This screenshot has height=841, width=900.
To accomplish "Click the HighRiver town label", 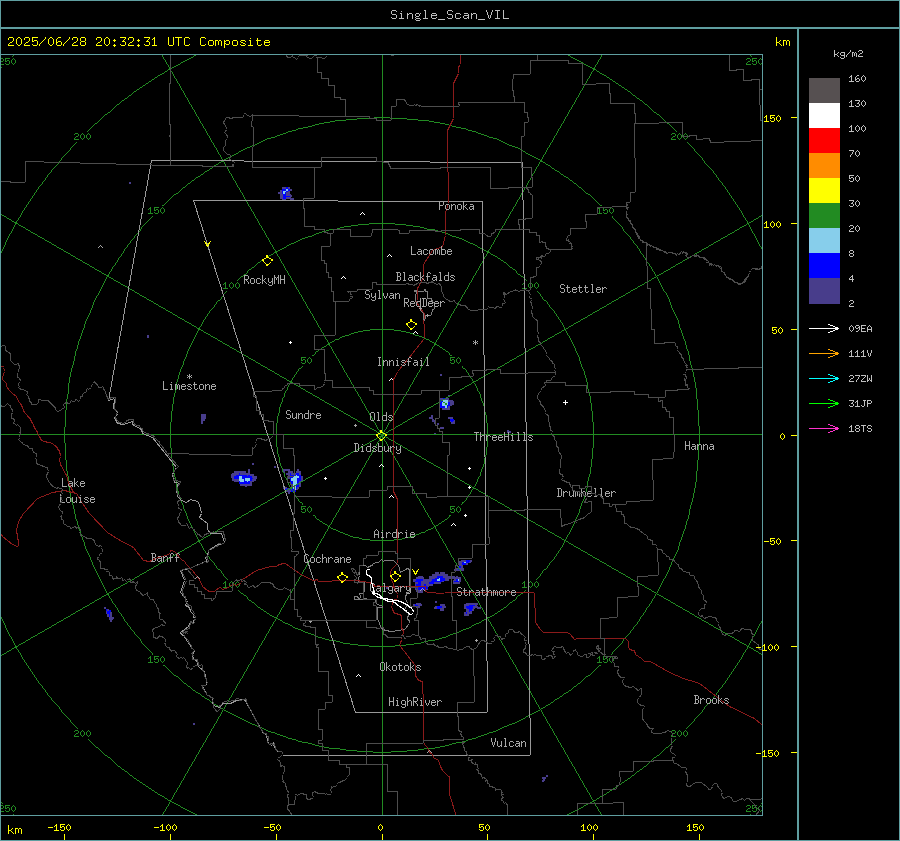I will point(414,702).
